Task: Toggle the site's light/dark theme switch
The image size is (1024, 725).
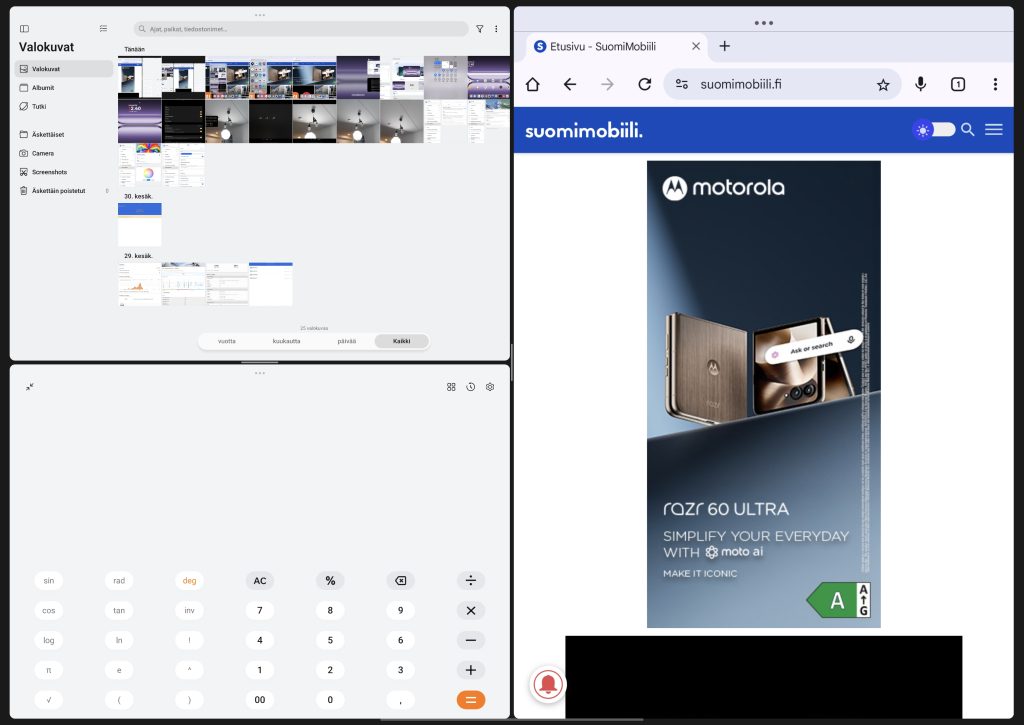Action: (934, 129)
